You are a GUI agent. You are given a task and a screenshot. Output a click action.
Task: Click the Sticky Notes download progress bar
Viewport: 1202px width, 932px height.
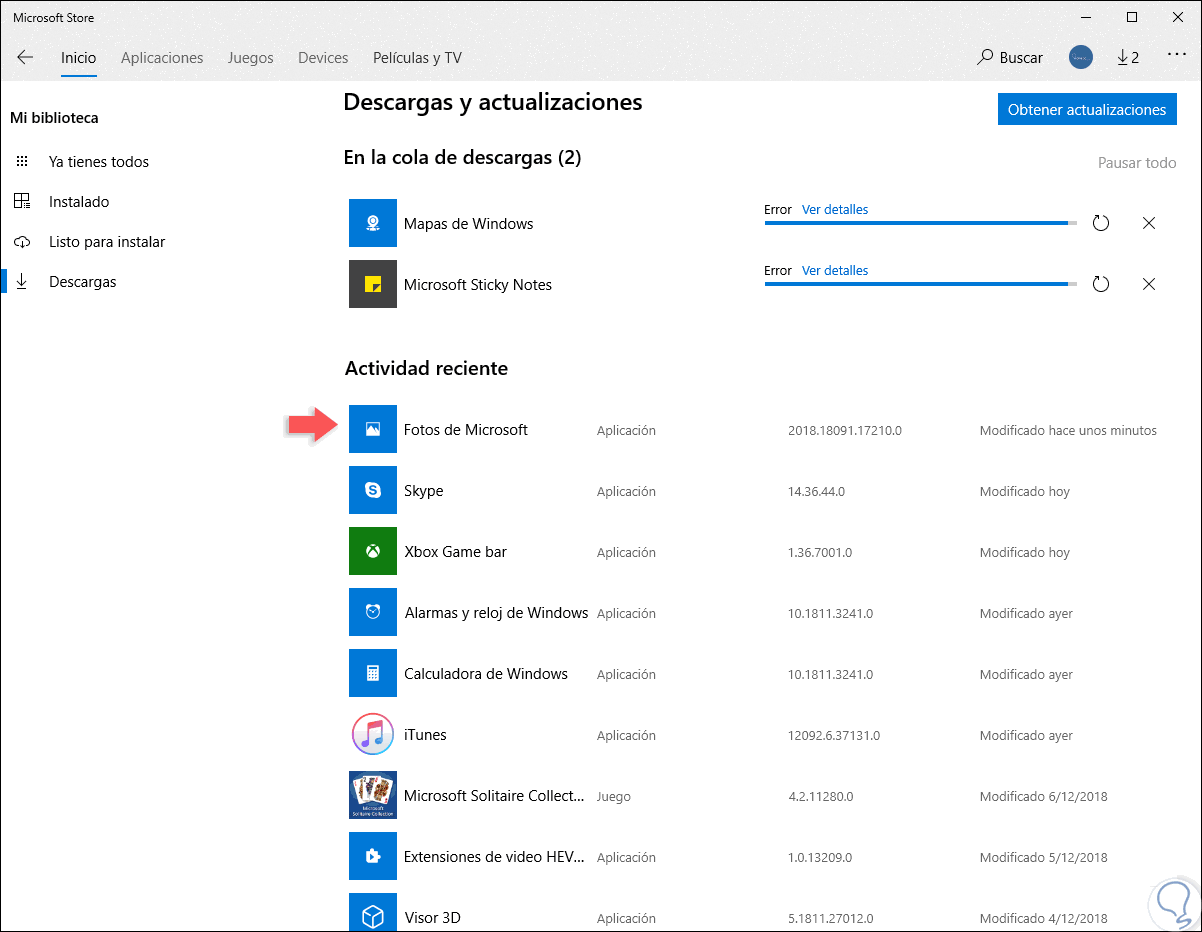coord(920,284)
